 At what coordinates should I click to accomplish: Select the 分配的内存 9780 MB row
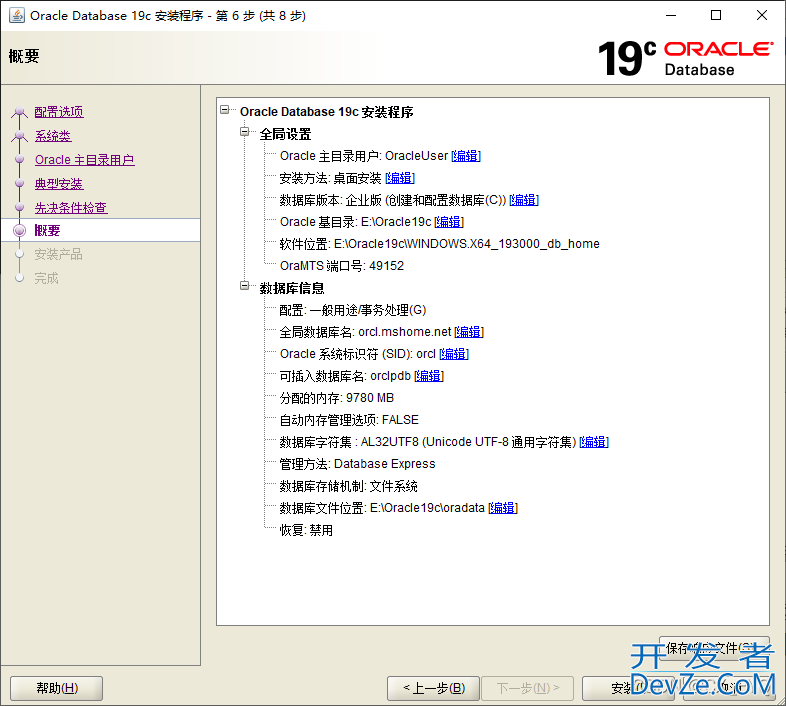tap(336, 398)
